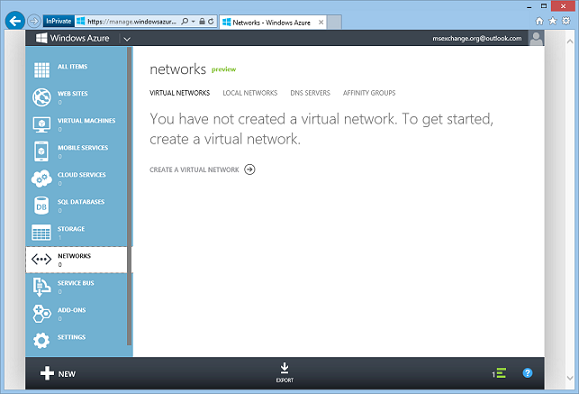Open the help question mark icon
The image size is (579, 394).
(527, 373)
